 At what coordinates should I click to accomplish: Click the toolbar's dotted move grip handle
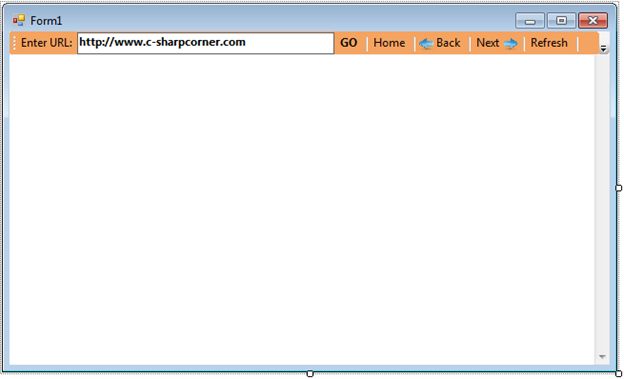tap(14, 43)
